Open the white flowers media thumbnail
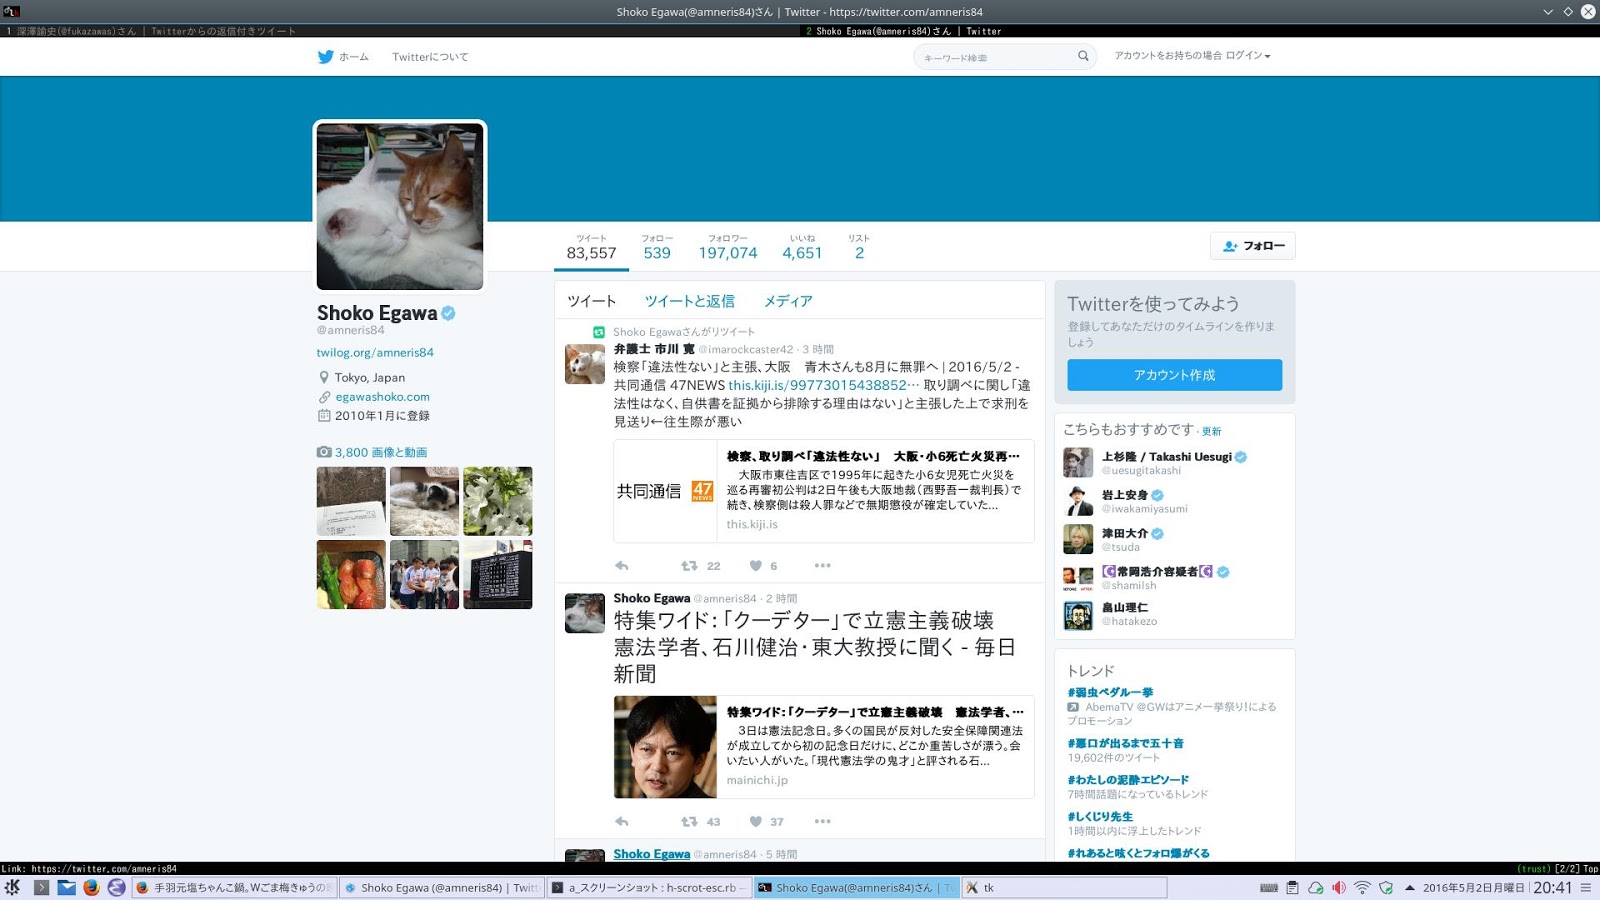This screenshot has width=1600, height=900. (x=497, y=501)
